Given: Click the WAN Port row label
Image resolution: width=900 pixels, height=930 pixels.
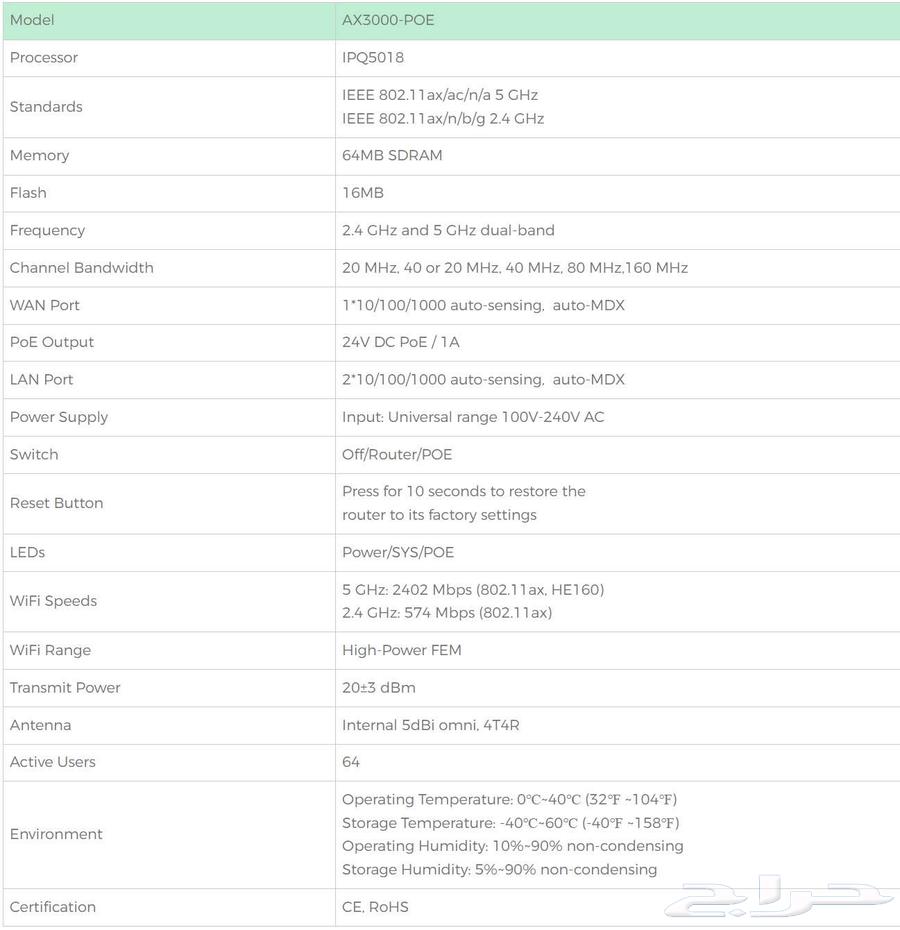Looking at the screenshot, I should pos(45,305).
